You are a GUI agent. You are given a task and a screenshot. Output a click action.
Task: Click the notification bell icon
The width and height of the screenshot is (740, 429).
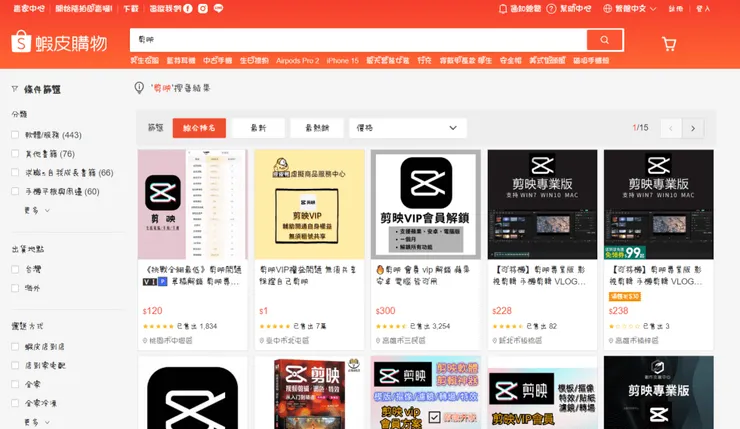(503, 8)
